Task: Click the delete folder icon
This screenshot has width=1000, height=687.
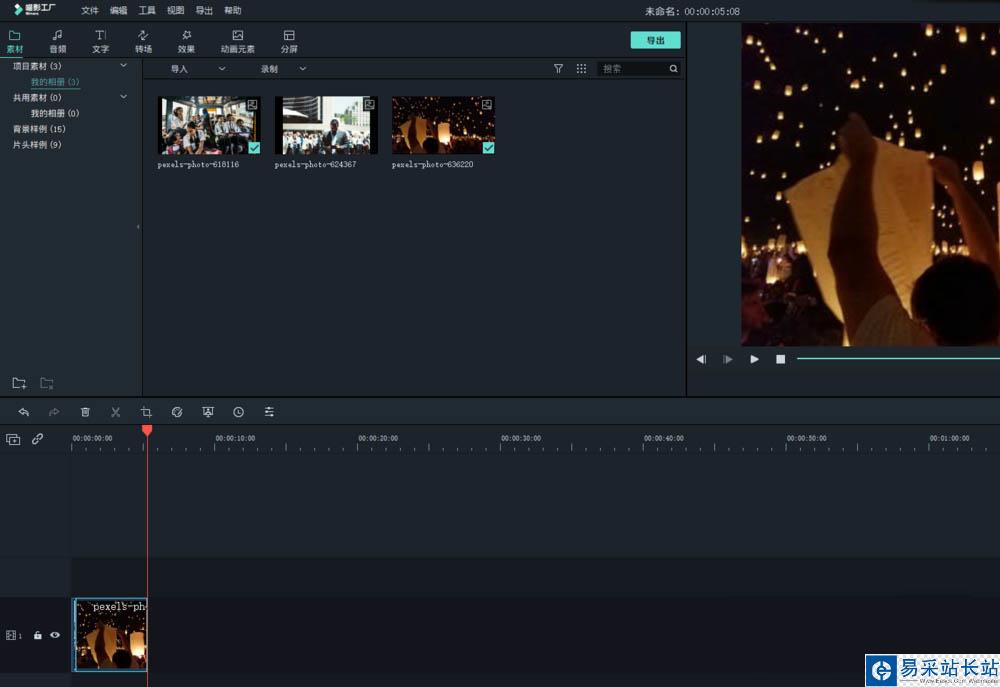Action: click(x=47, y=383)
